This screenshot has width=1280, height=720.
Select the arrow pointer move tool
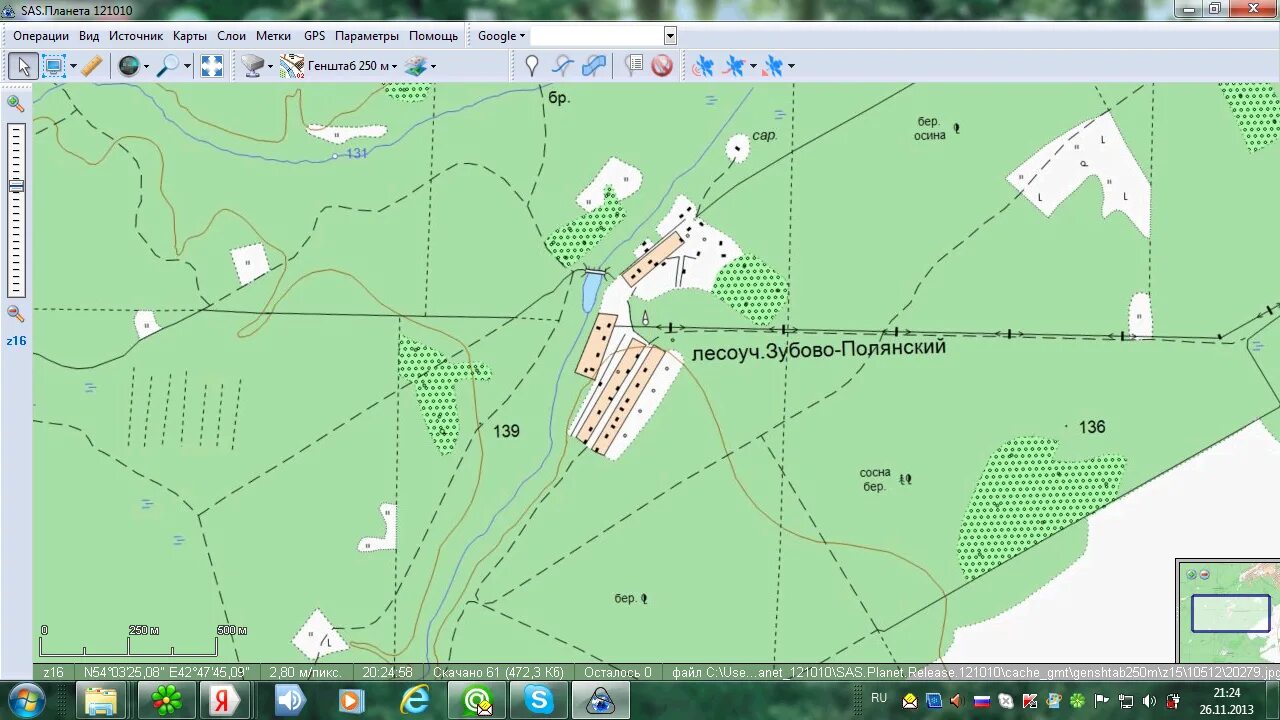[23, 66]
